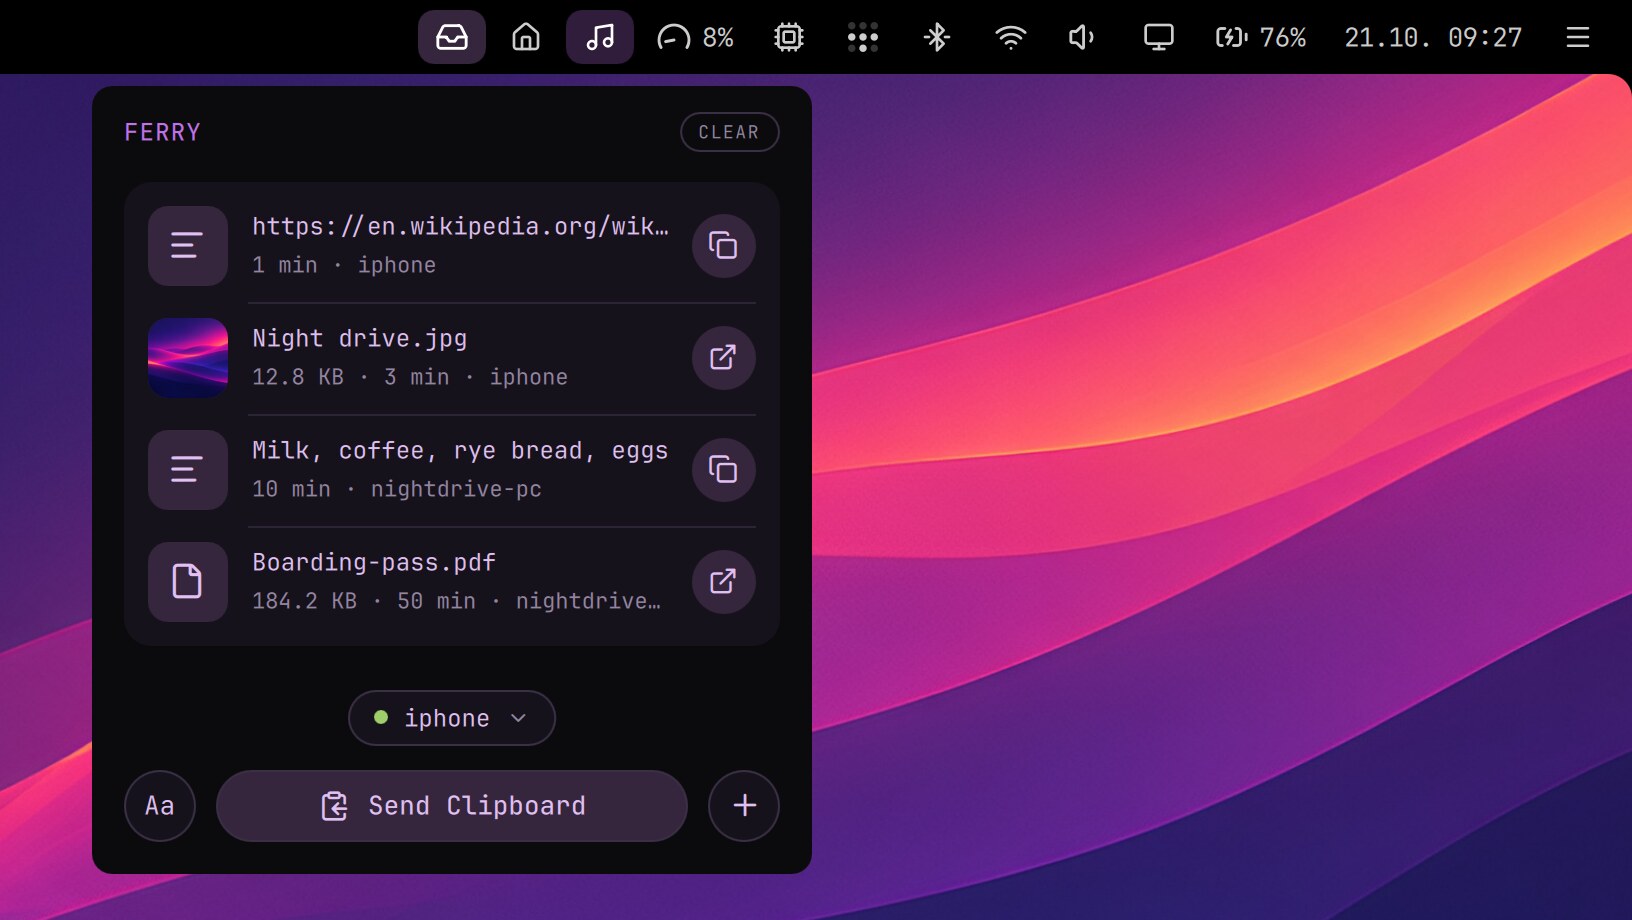The height and width of the screenshot is (920, 1632).
Task: Copy the Milk, coffee grocery note
Action: (724, 469)
